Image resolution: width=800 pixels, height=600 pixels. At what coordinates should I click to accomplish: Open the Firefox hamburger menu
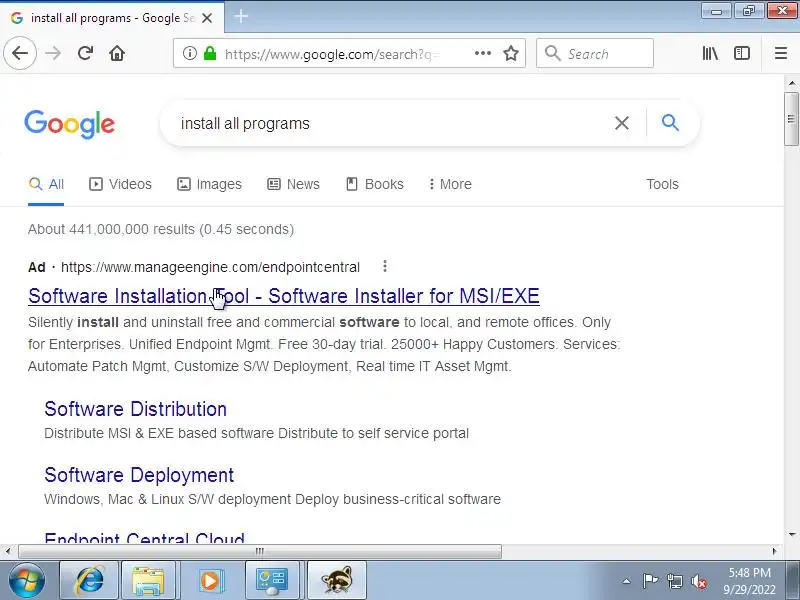point(781,53)
